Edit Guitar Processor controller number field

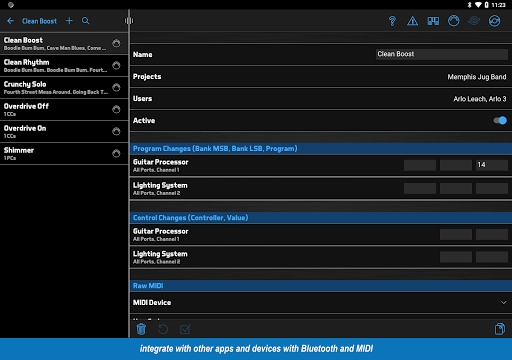pyautogui.click(x=456, y=234)
